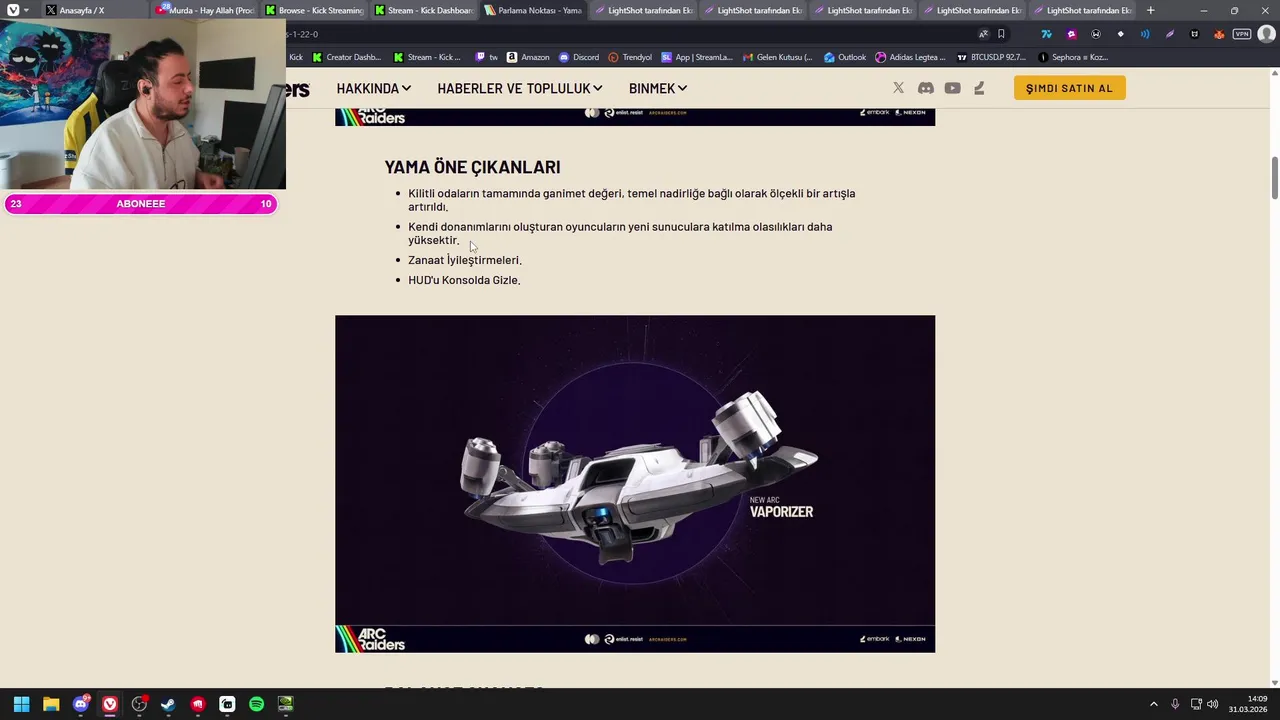
Task: Open the X (Twitter) social icon in site header
Action: point(898,88)
